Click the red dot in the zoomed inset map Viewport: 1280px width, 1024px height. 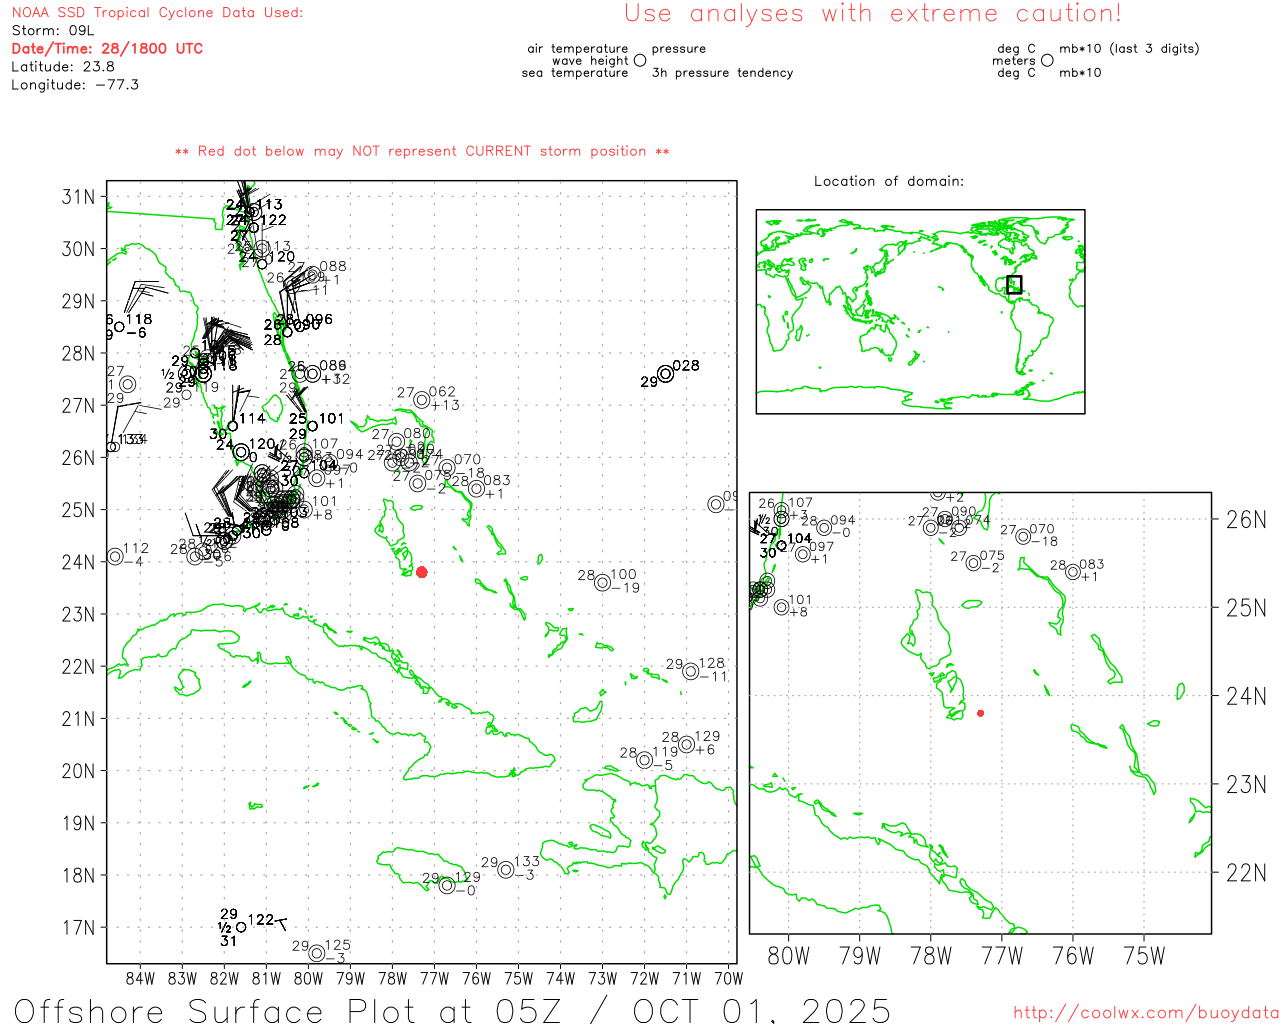[x=980, y=713]
